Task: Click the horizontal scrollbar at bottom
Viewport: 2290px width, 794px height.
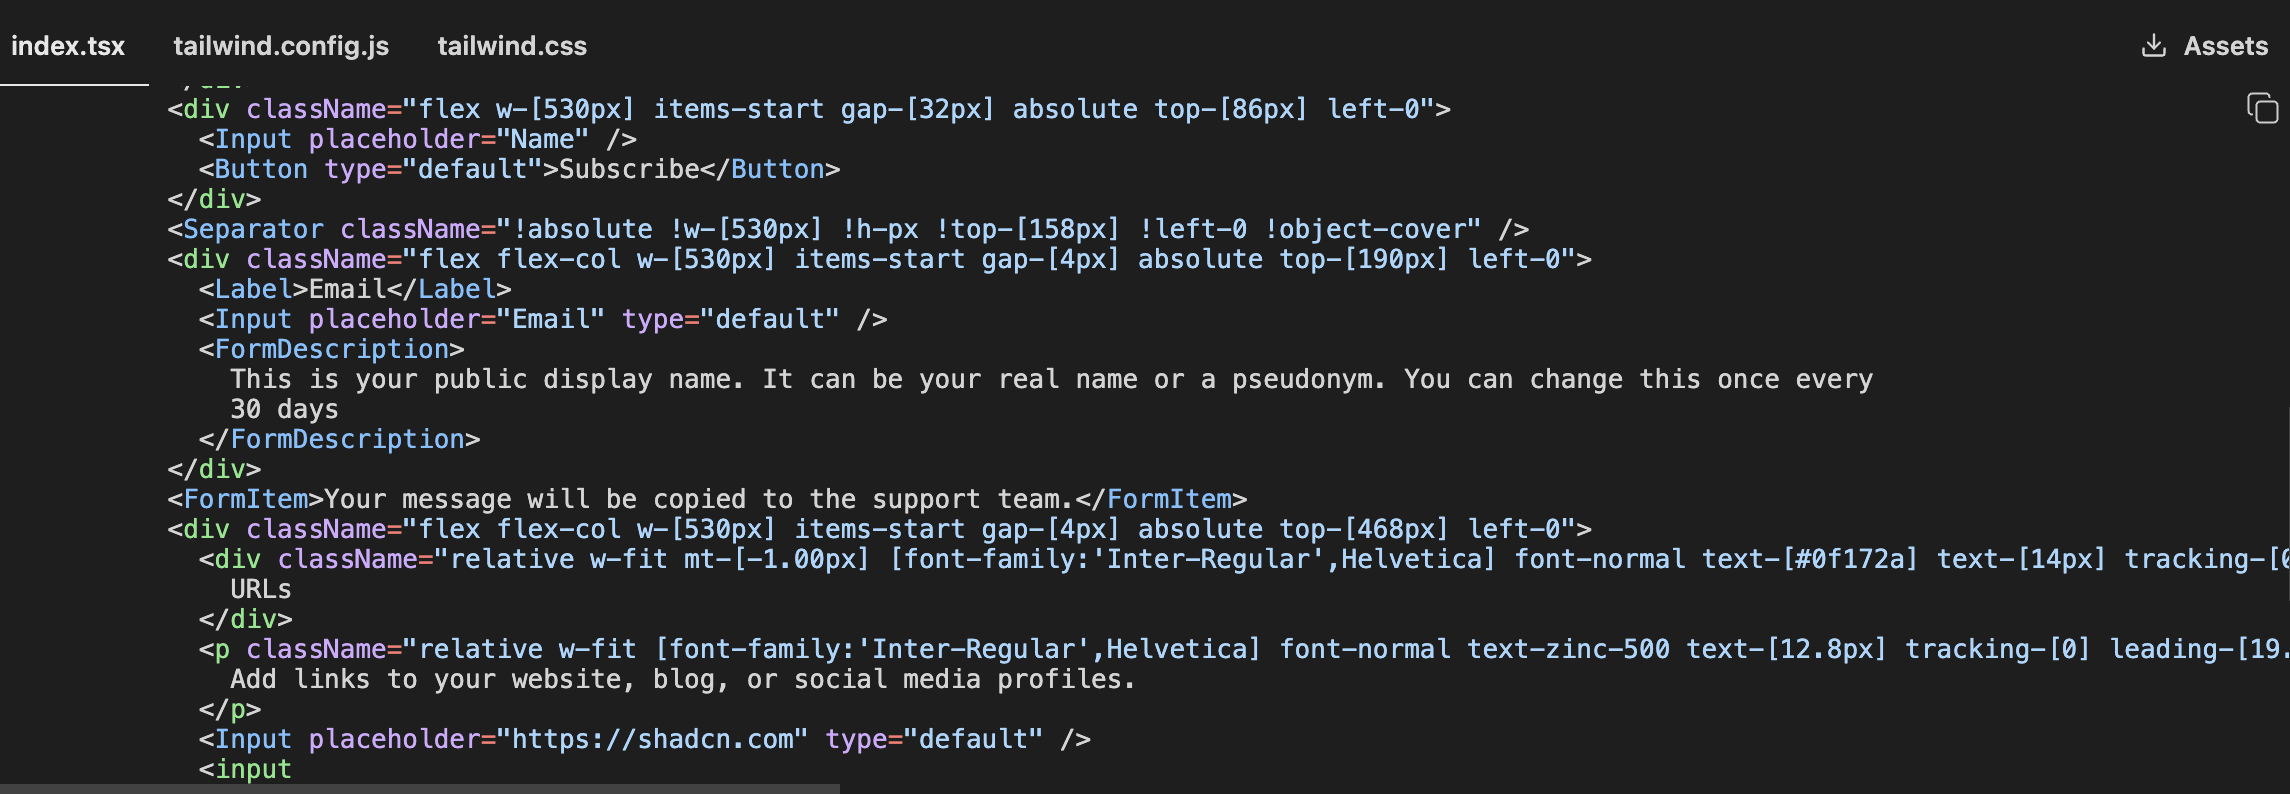Action: coord(420,789)
